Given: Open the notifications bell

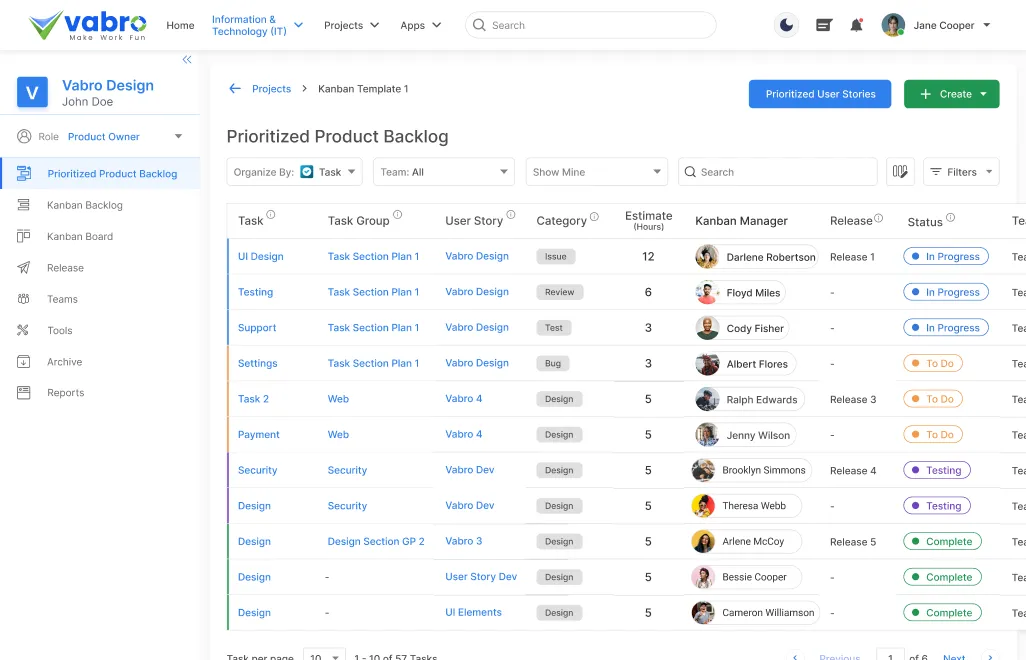Looking at the screenshot, I should point(856,24).
